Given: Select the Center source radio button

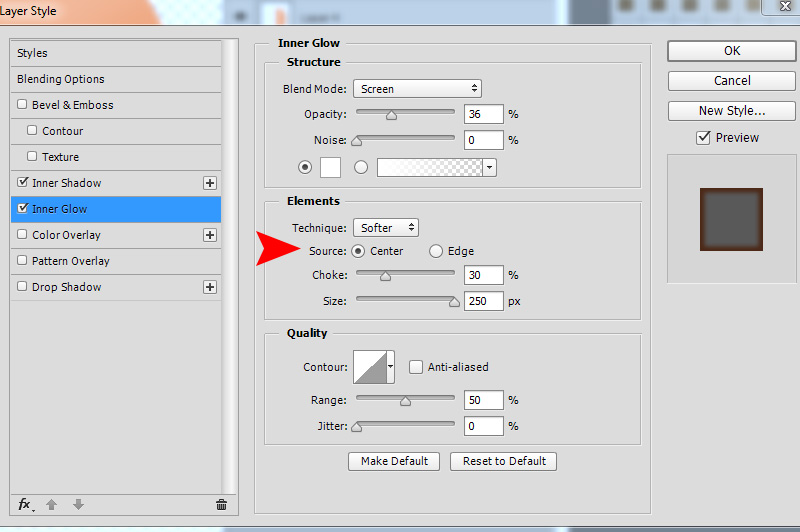Looking at the screenshot, I should pos(358,251).
